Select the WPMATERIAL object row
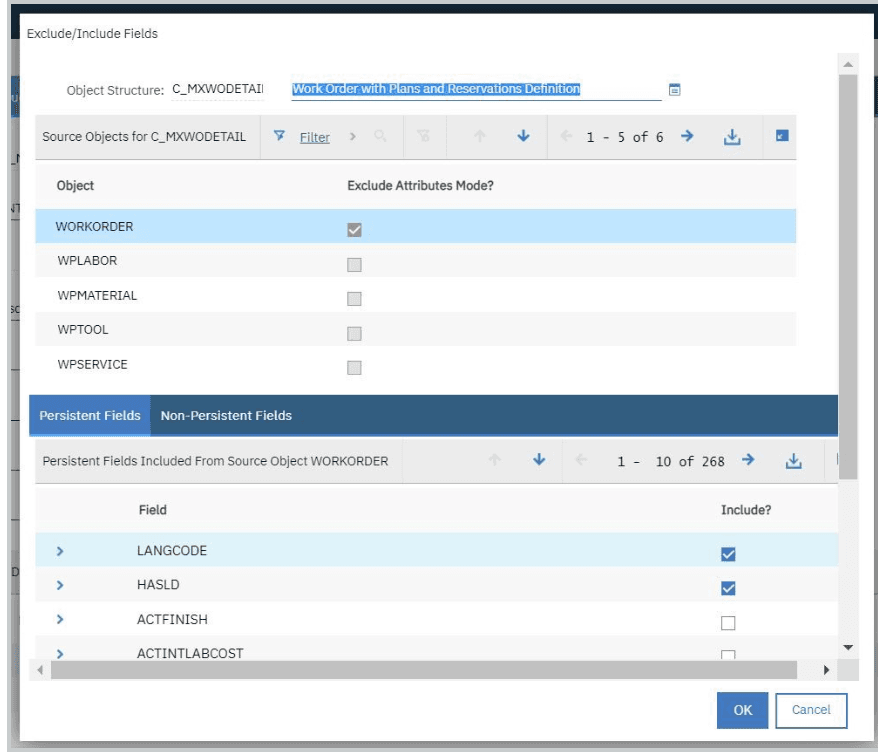 415,295
